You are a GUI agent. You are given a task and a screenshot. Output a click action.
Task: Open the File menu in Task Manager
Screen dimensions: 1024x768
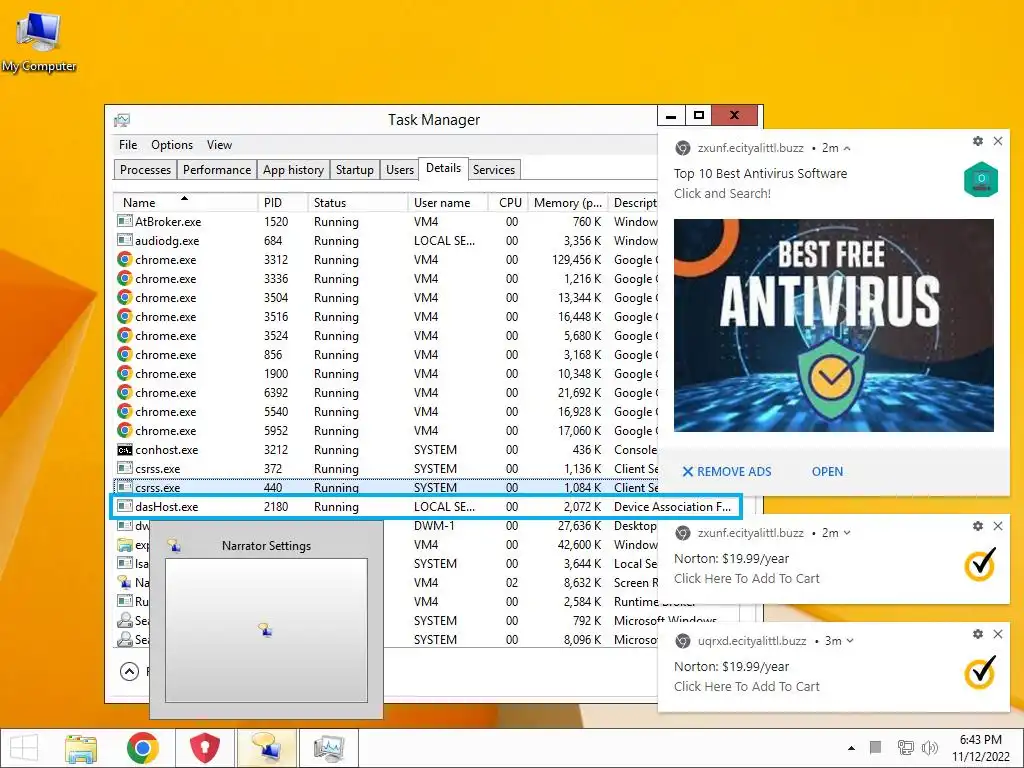[x=128, y=145]
